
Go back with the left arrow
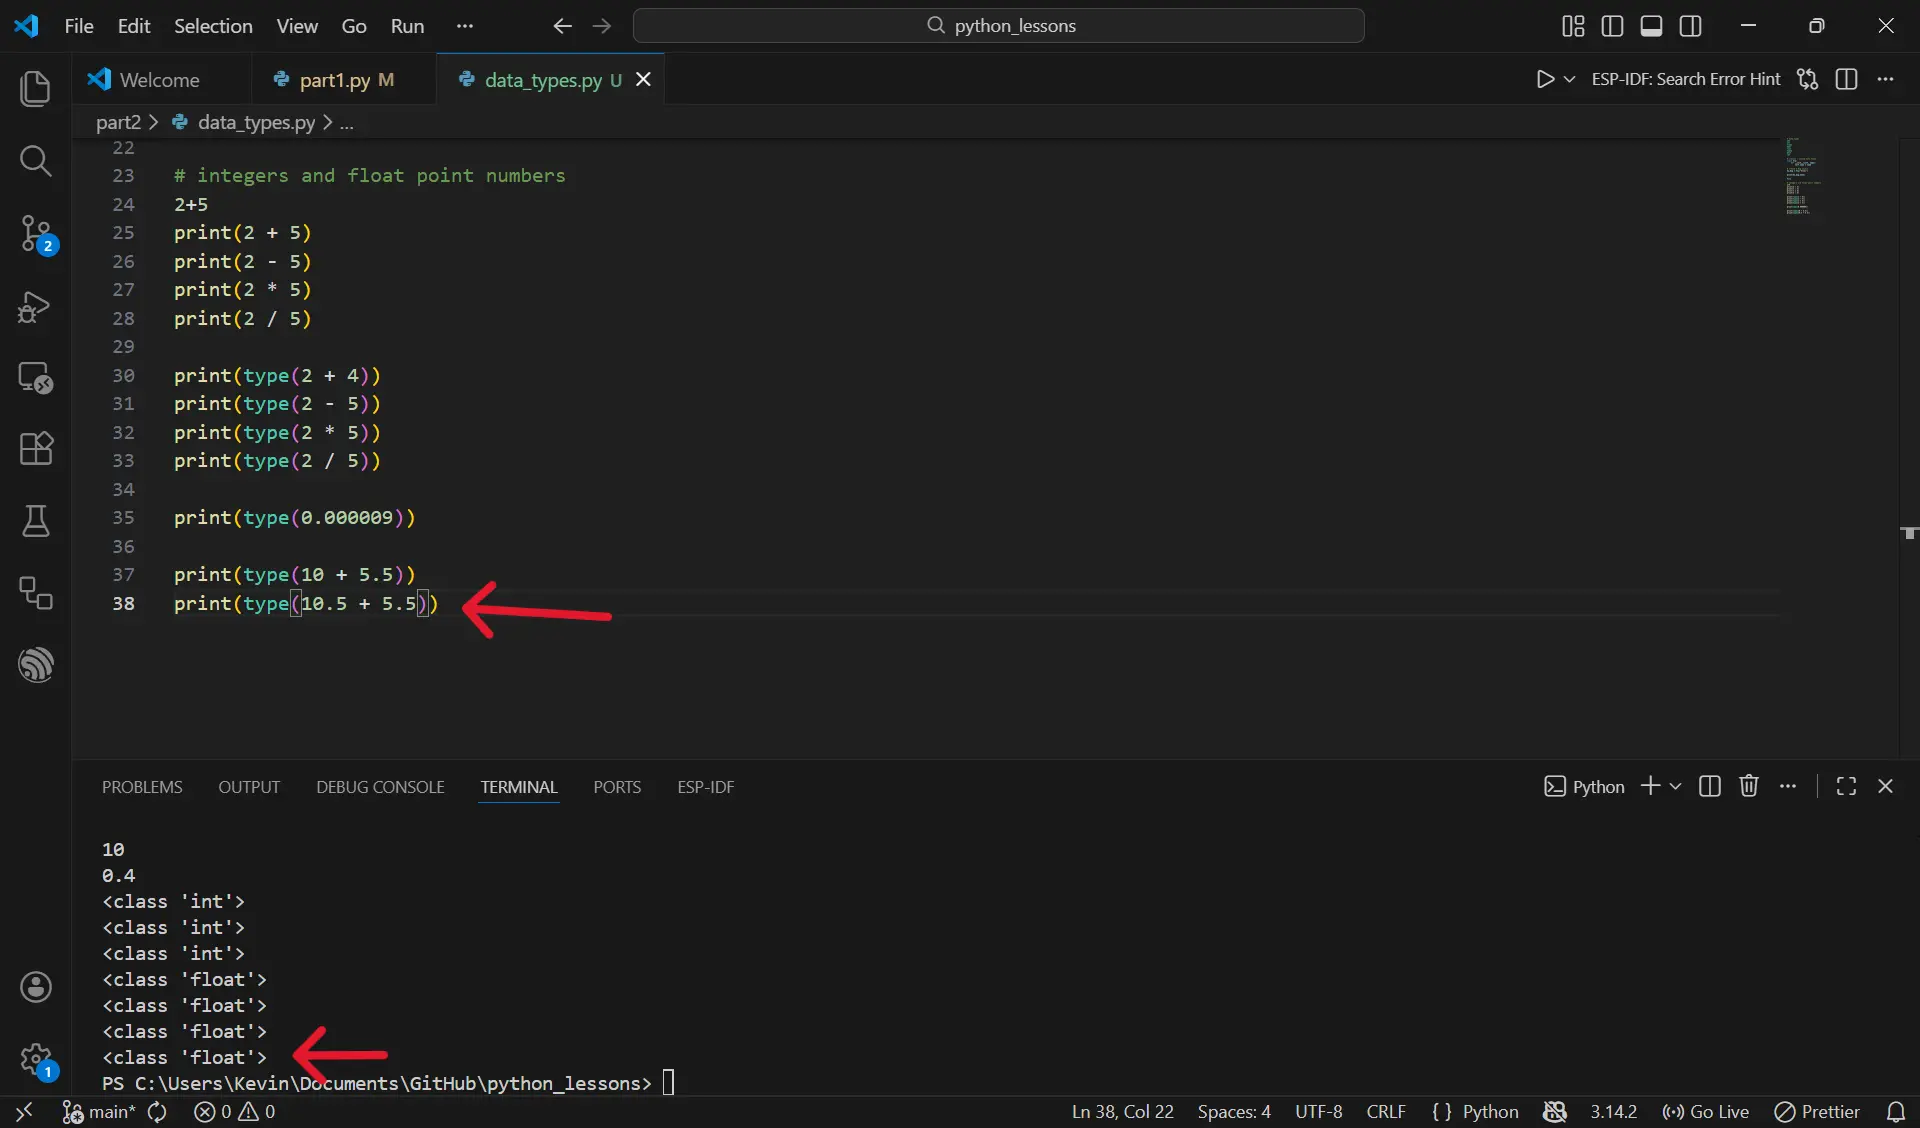pyautogui.click(x=562, y=26)
